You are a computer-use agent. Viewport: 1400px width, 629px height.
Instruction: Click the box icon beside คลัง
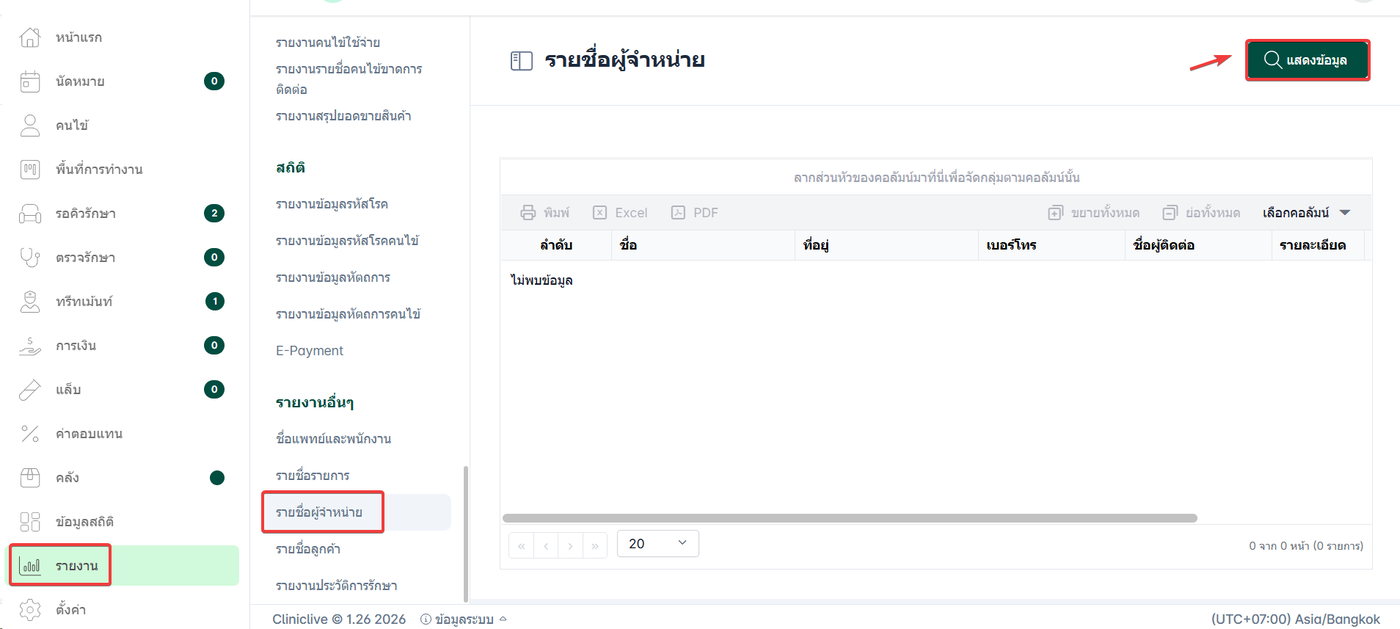tap(31, 478)
